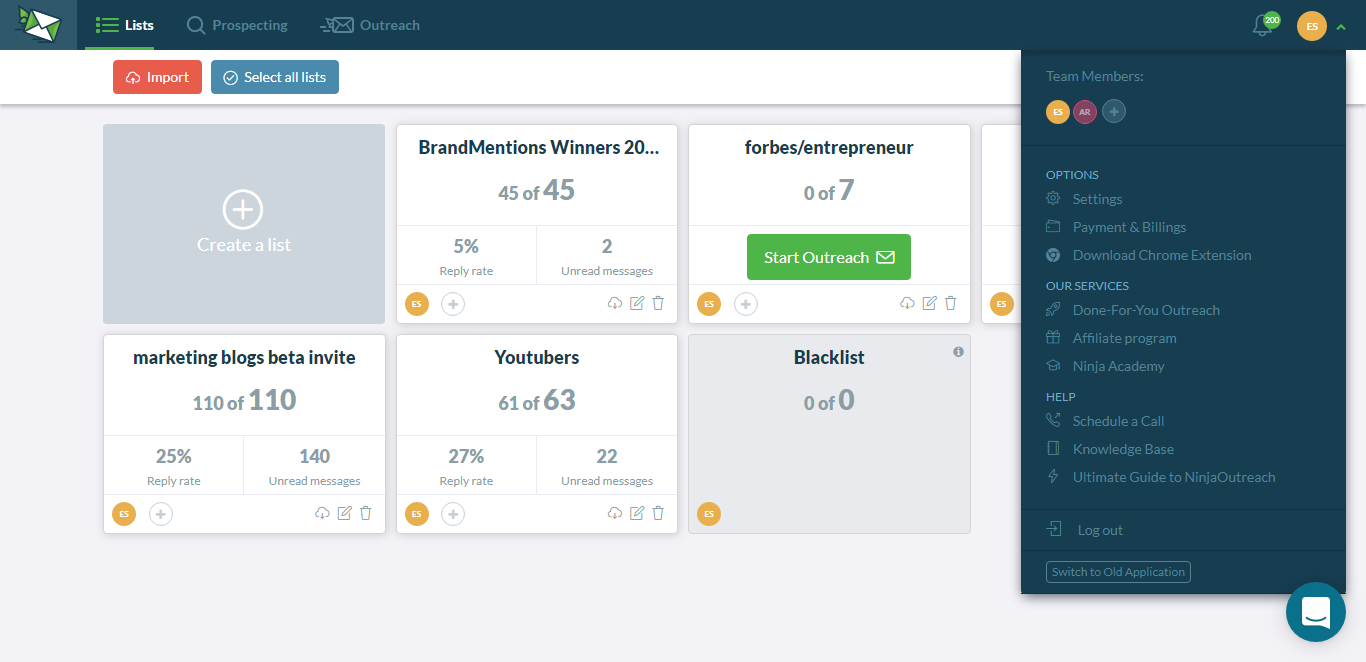Delete trash icon on forbes/entrepreneur card
The width and height of the screenshot is (1366, 662).
click(950, 303)
